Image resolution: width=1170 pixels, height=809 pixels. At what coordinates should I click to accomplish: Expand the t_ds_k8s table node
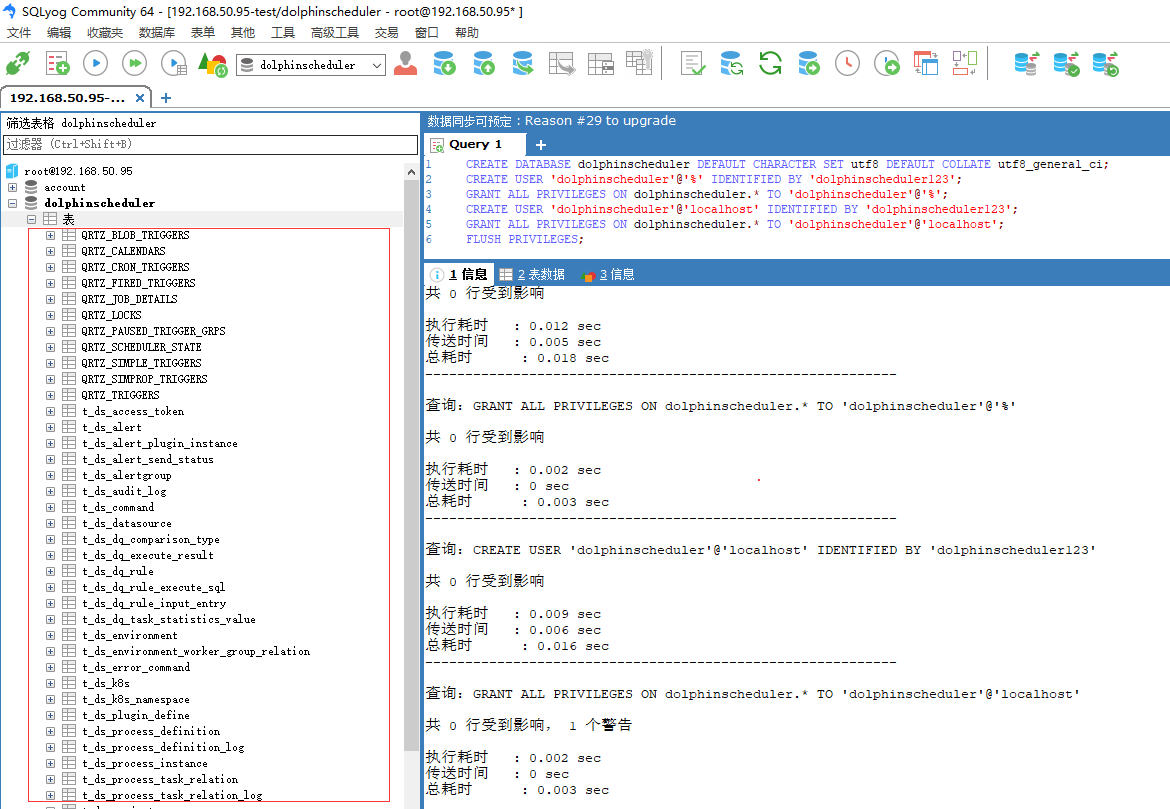pos(50,683)
